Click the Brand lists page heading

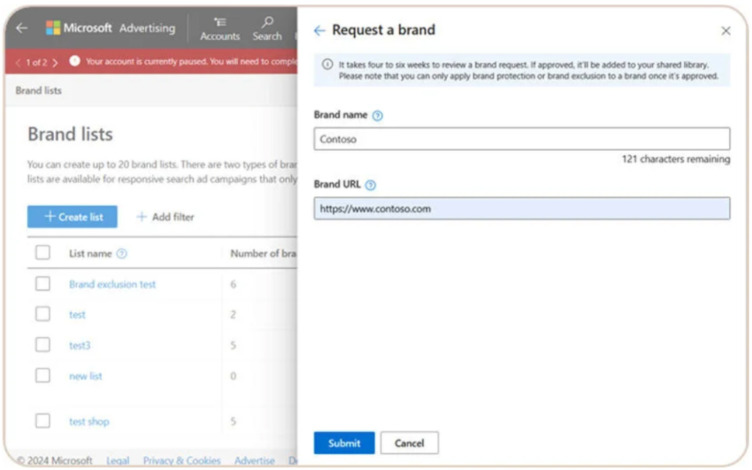coord(70,134)
